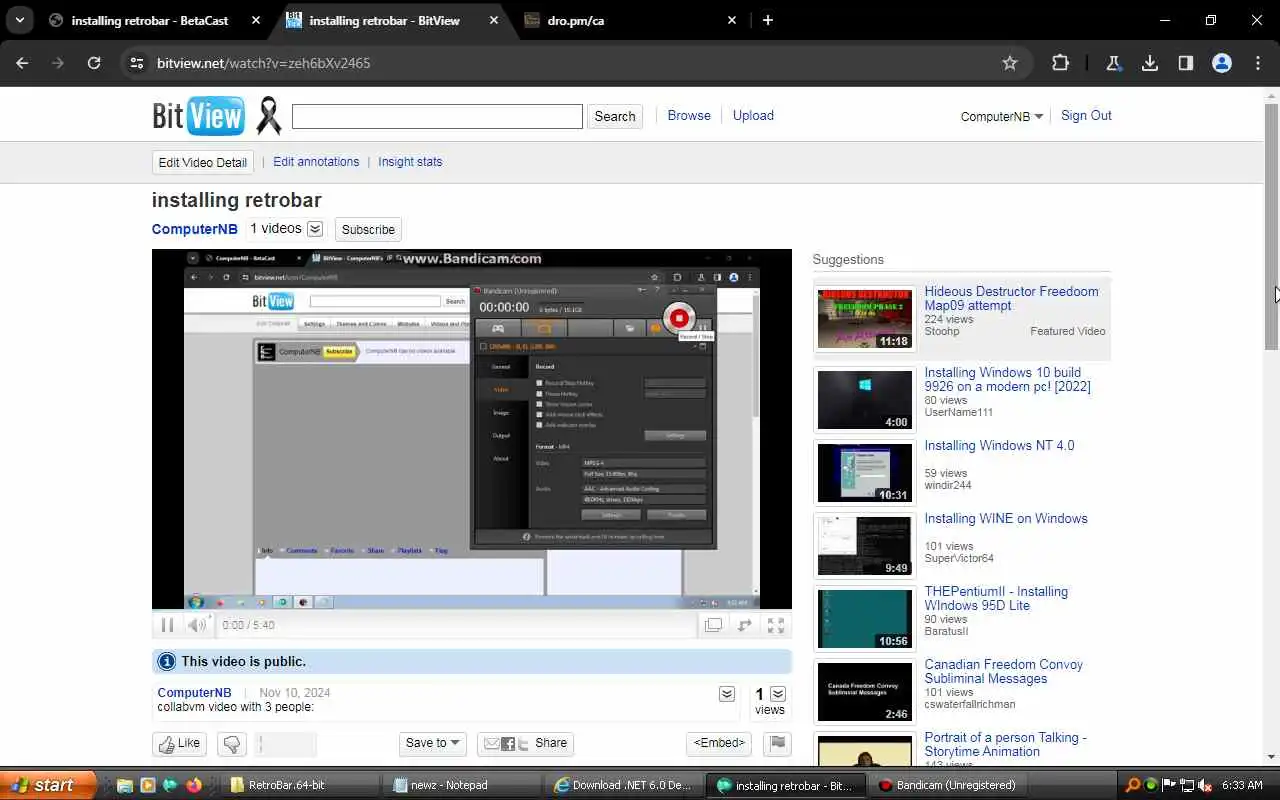The height and width of the screenshot is (800, 1280).
Task: Open the browser three-dot menu
Action: 1258,63
